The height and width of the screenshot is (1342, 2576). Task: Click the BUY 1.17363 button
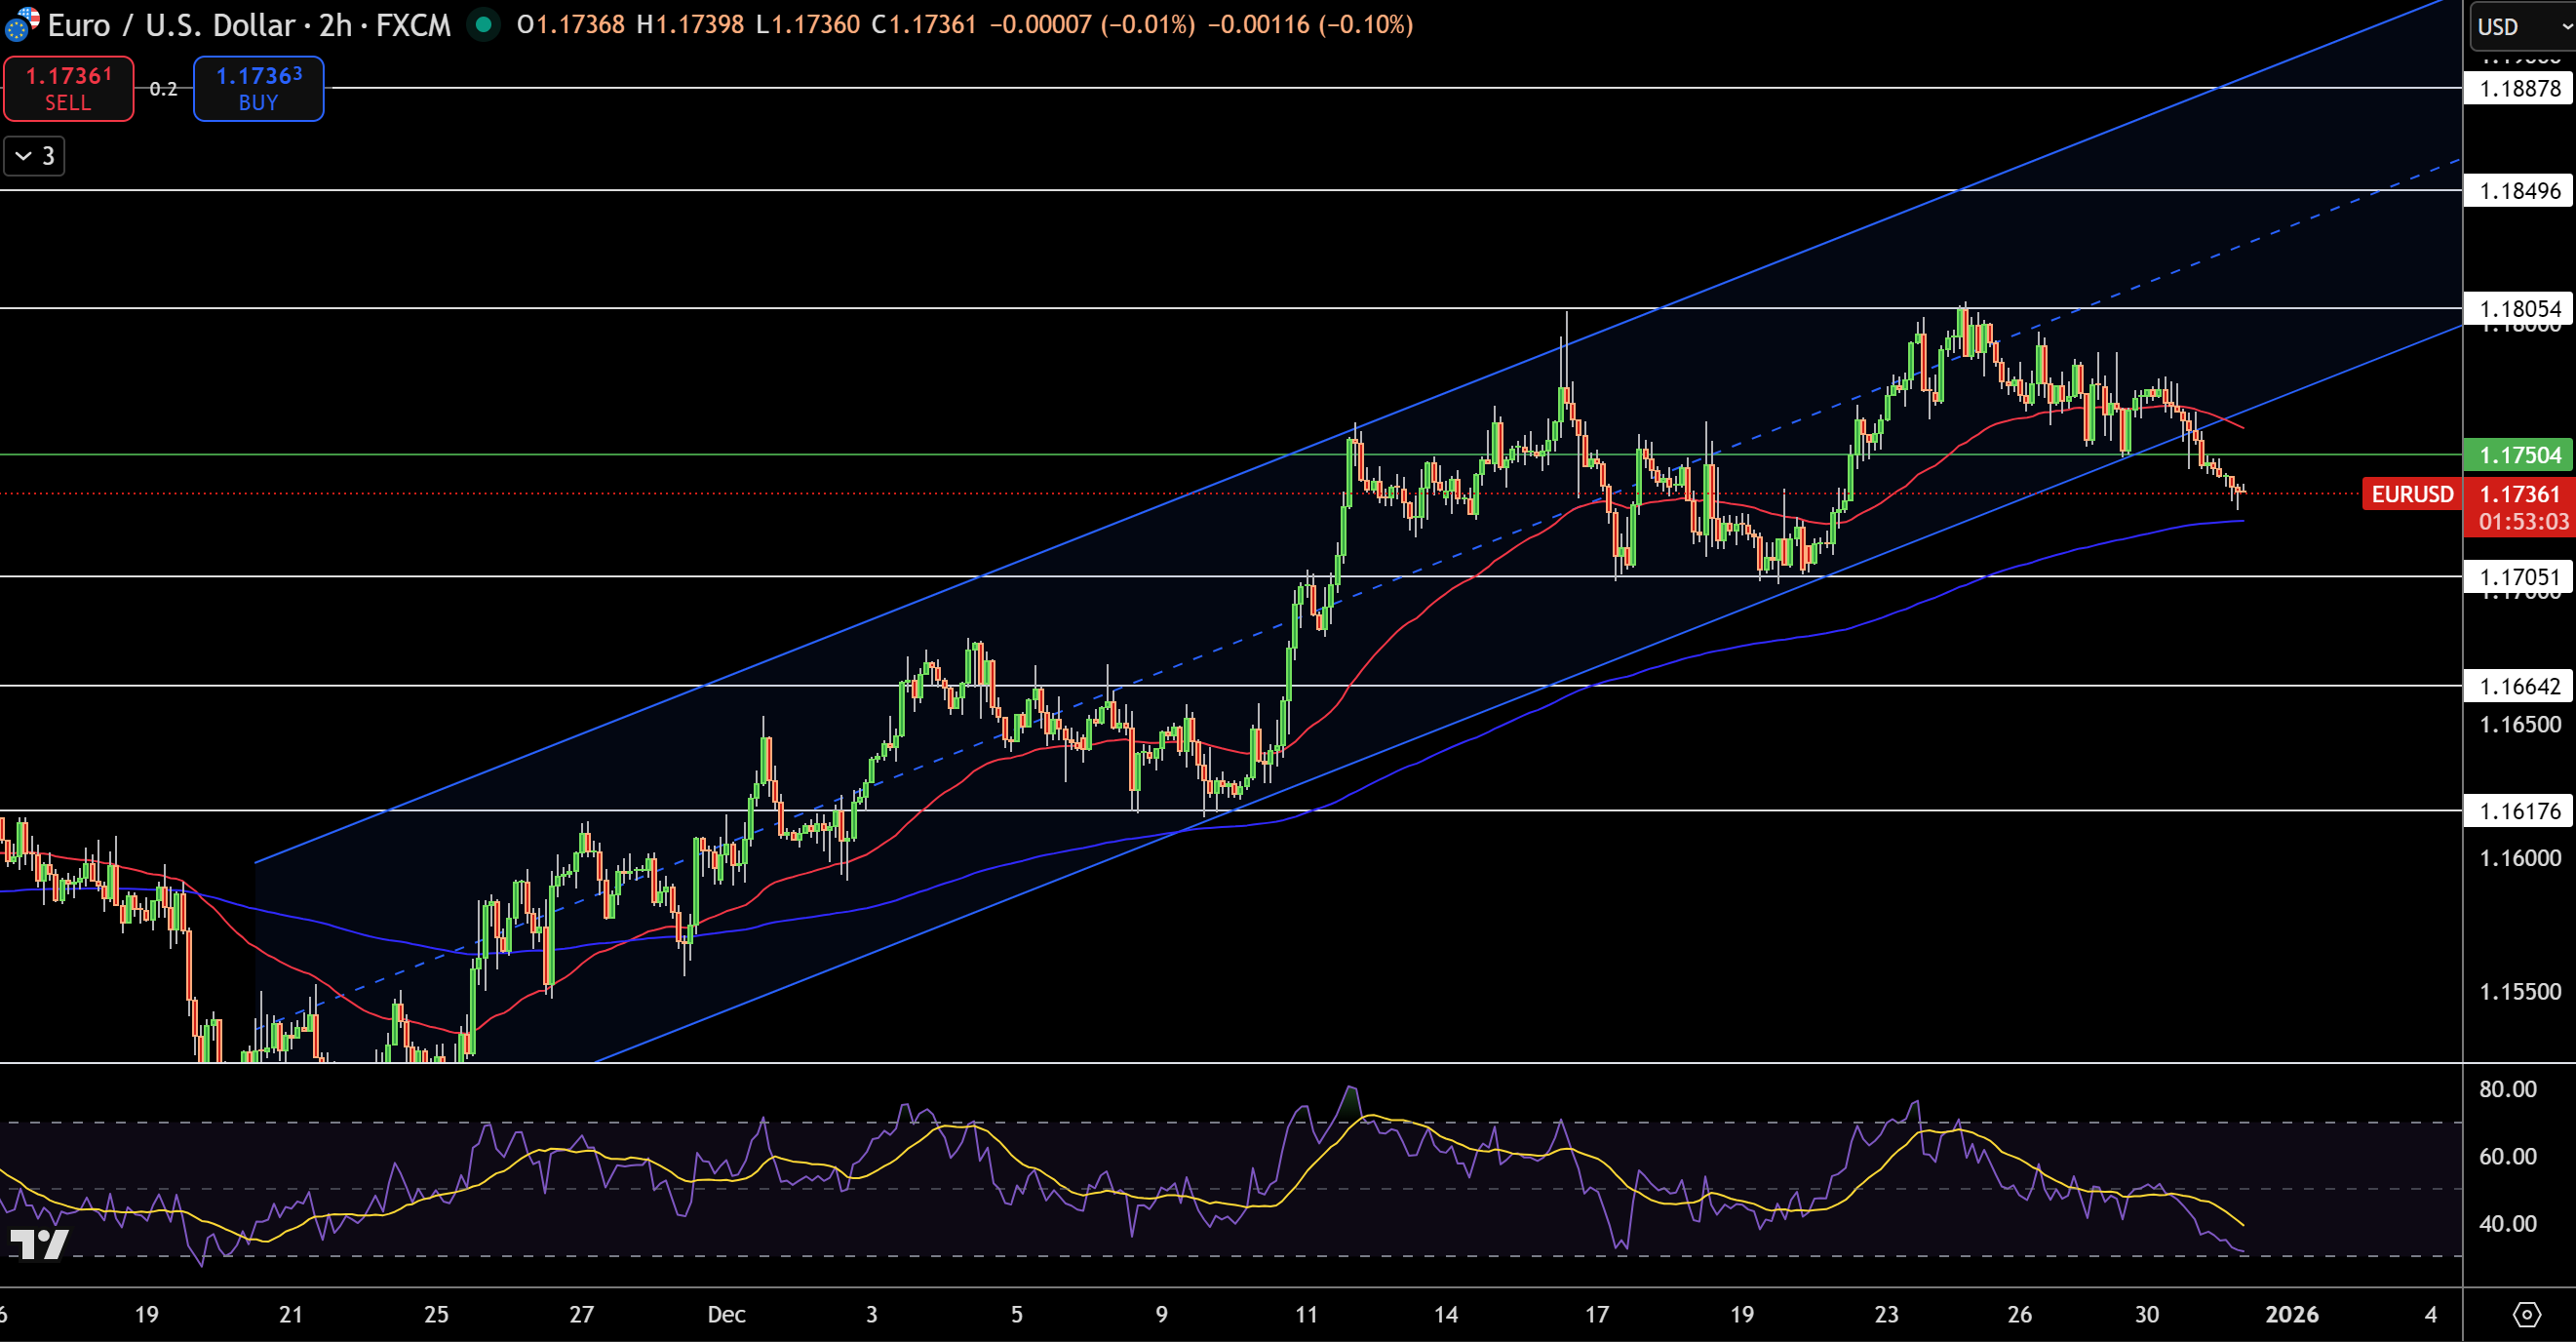(x=258, y=88)
